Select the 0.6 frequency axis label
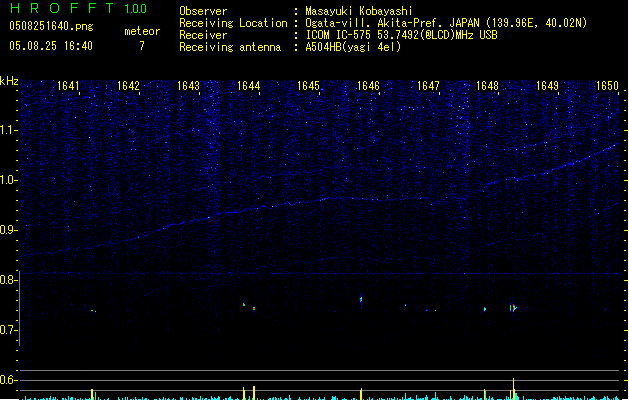629x400 pixels. [x=9, y=380]
